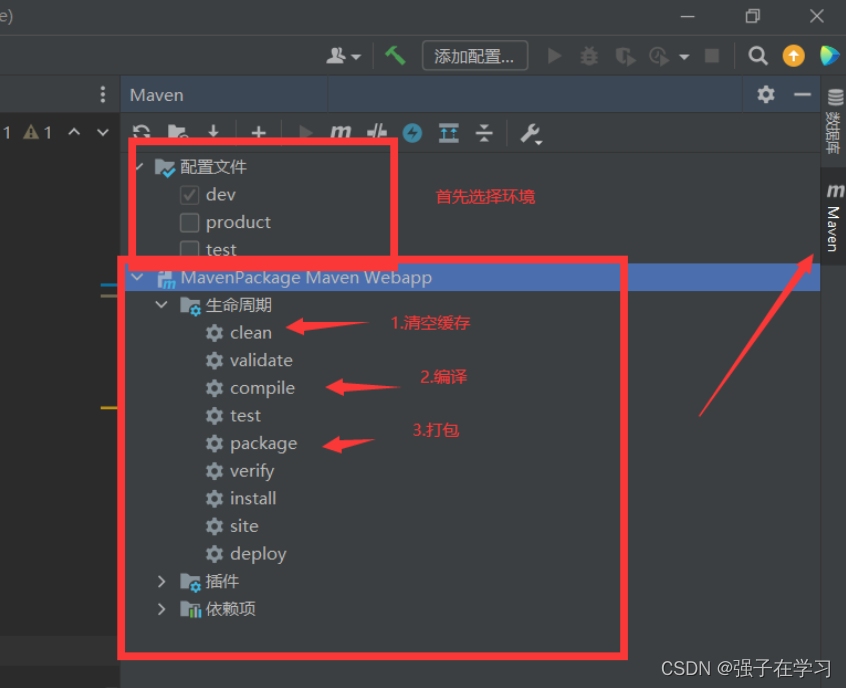
Task: Click the 生命周期 folder label
Action: (x=238, y=305)
